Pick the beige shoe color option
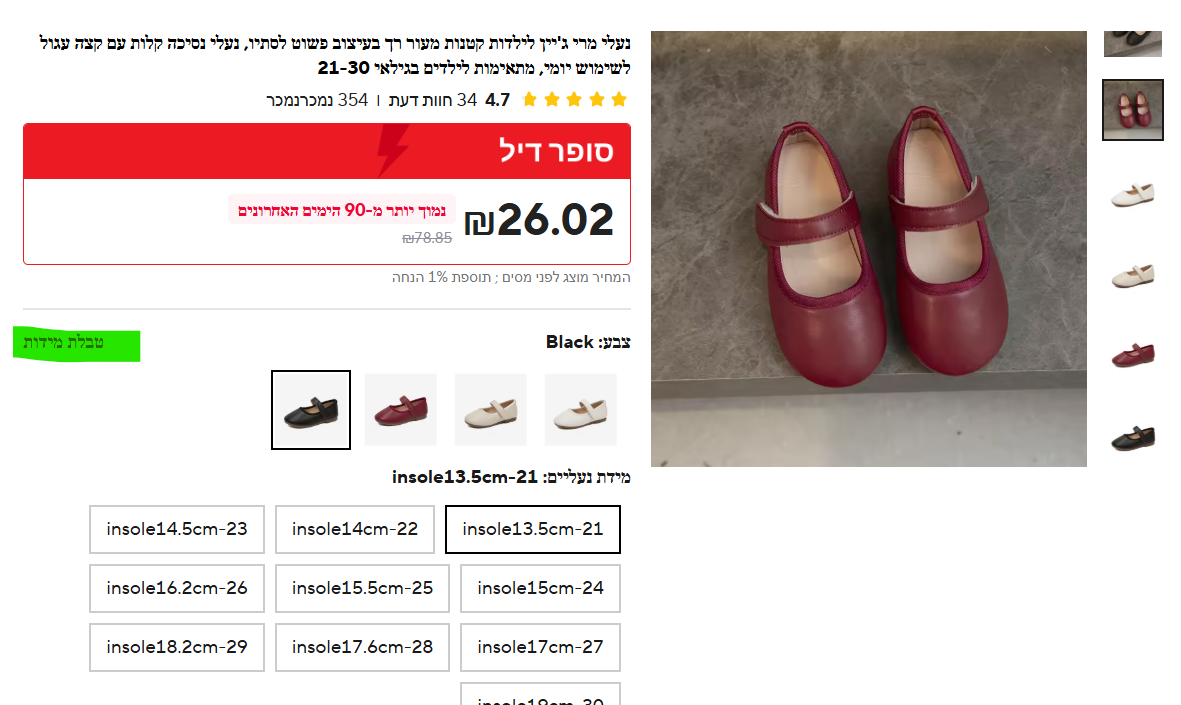 [x=490, y=410]
